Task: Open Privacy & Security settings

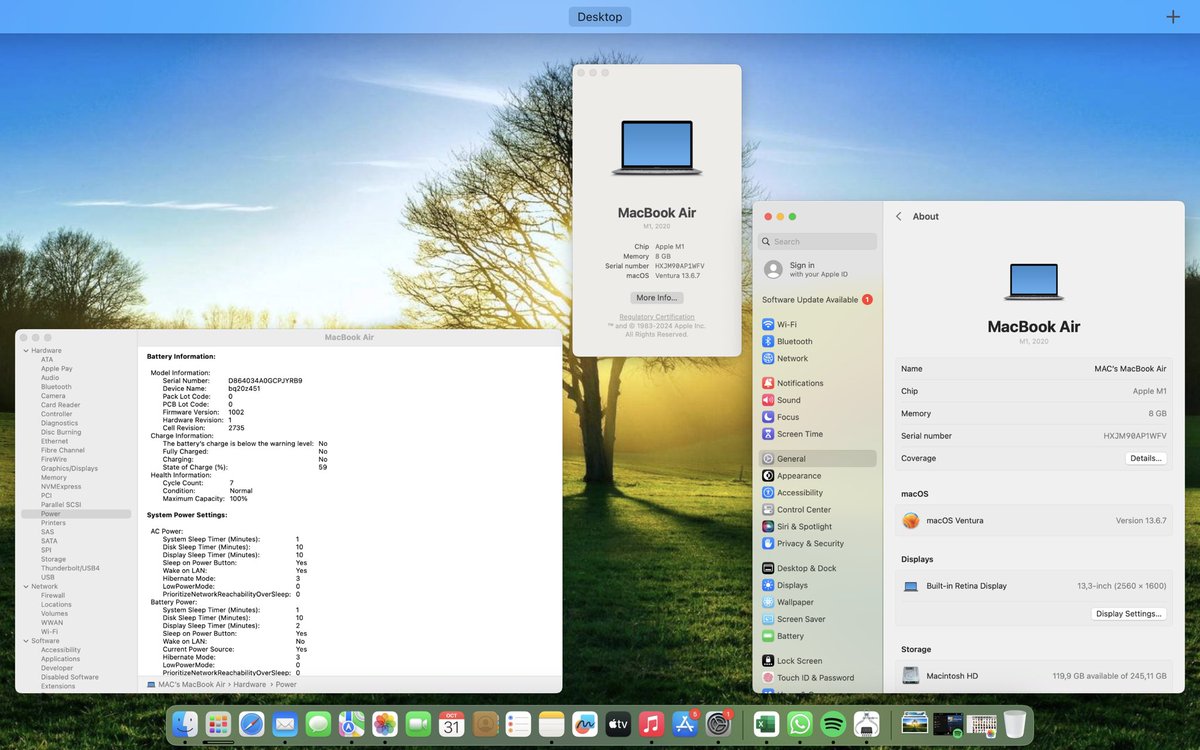Action: point(817,544)
